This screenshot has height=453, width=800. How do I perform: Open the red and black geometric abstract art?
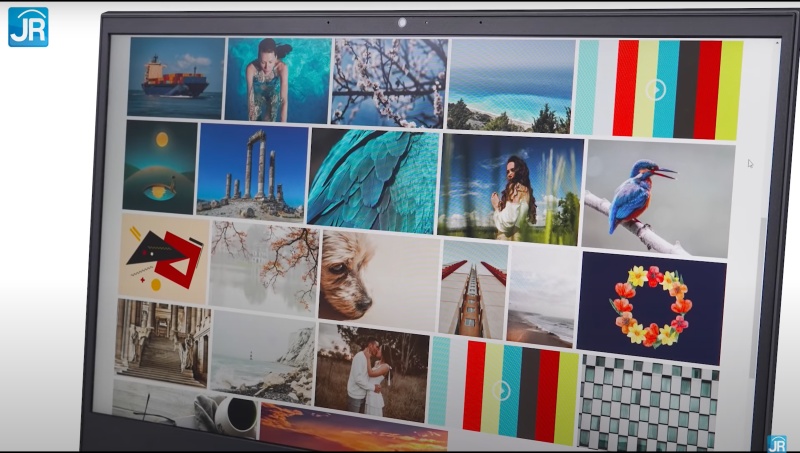point(164,259)
